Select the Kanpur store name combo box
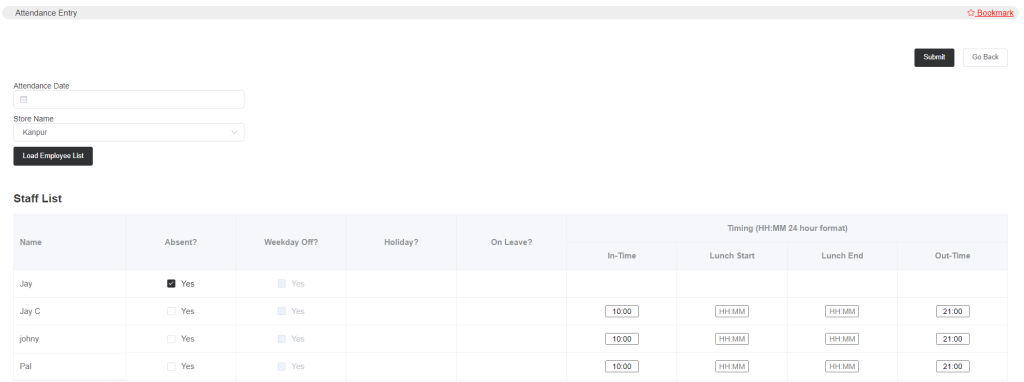This screenshot has height=382, width=1024. coord(129,133)
